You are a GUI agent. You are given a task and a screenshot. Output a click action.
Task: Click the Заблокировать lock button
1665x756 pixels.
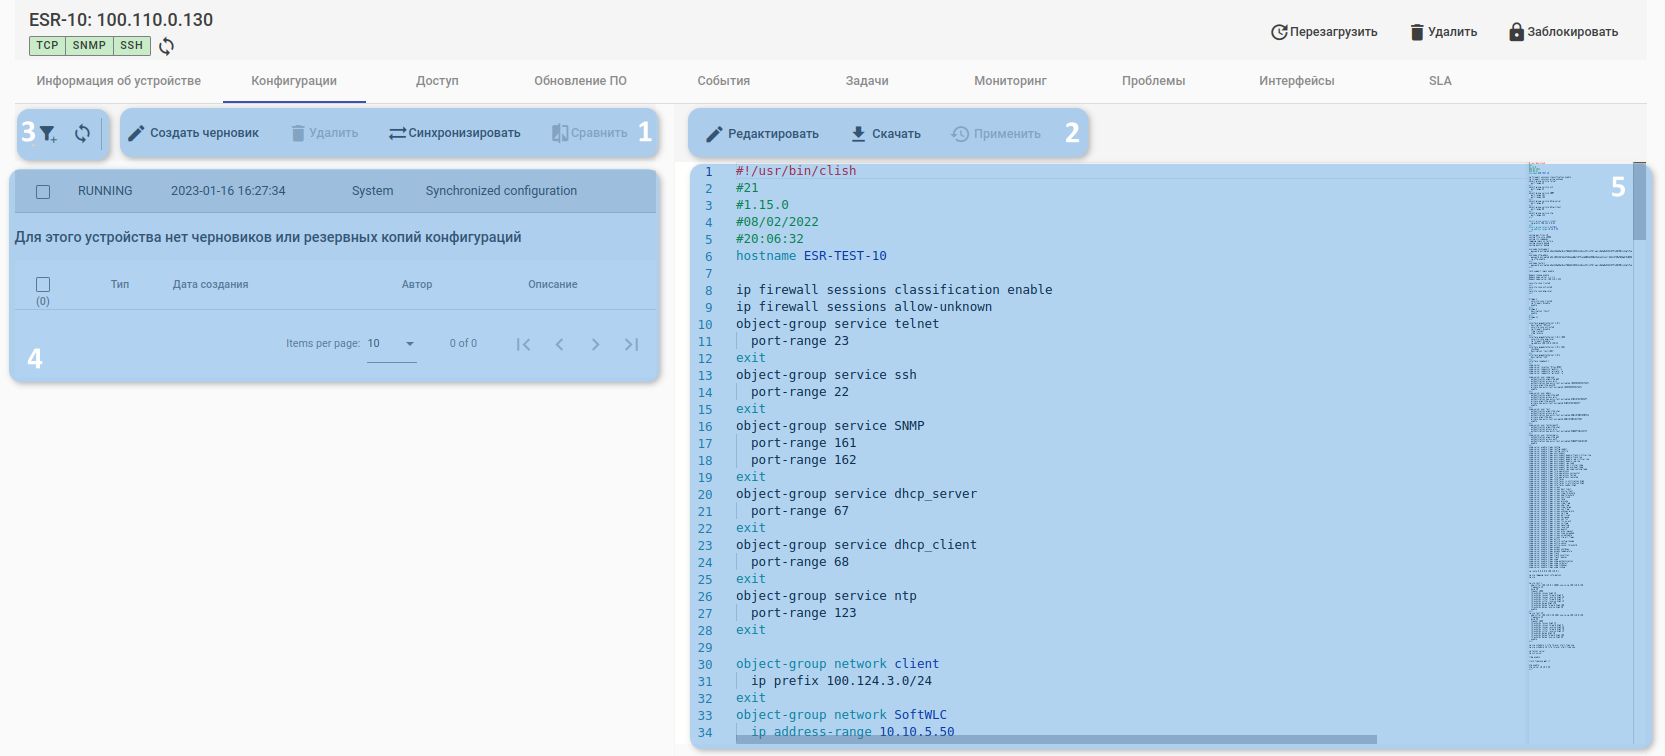[x=1563, y=32]
